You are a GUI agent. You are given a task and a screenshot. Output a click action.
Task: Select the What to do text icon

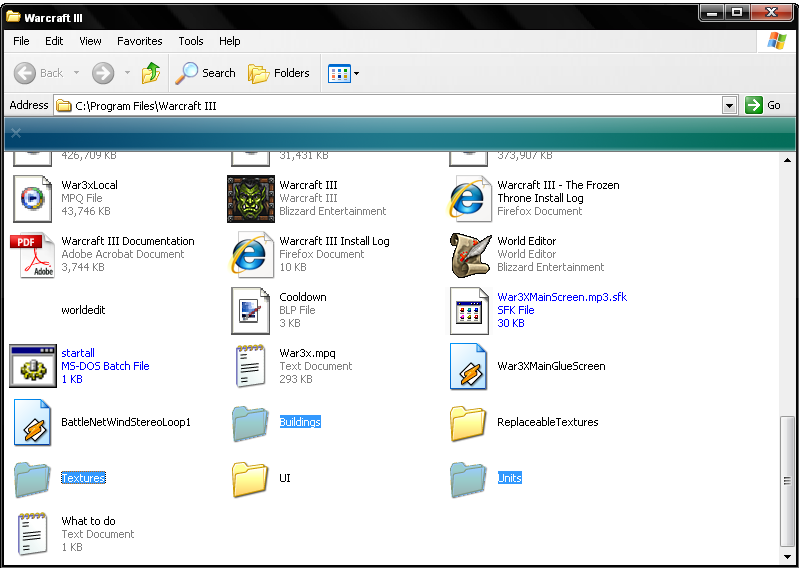click(32, 534)
